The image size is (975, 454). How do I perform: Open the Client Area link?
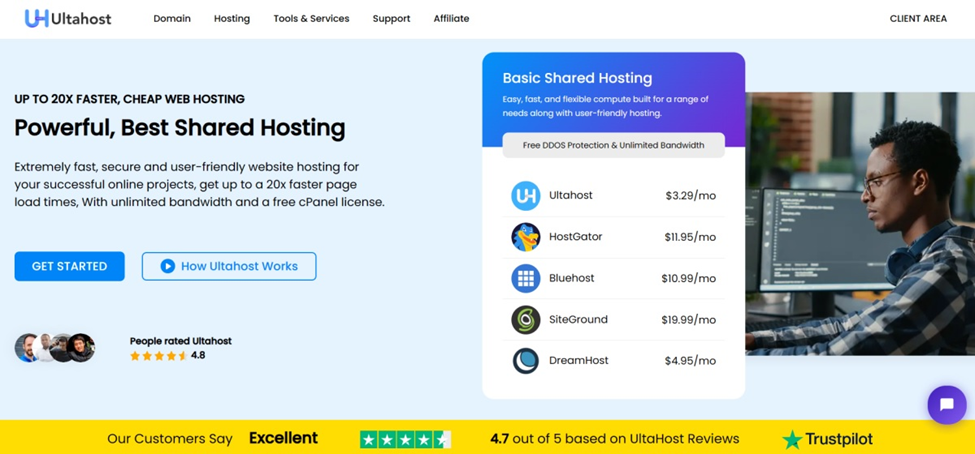[917, 18]
